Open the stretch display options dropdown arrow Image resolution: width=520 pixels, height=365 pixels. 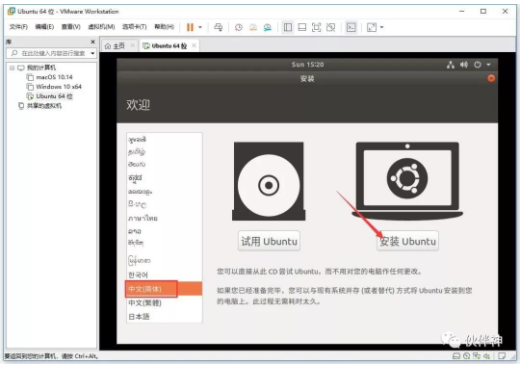pos(382,27)
